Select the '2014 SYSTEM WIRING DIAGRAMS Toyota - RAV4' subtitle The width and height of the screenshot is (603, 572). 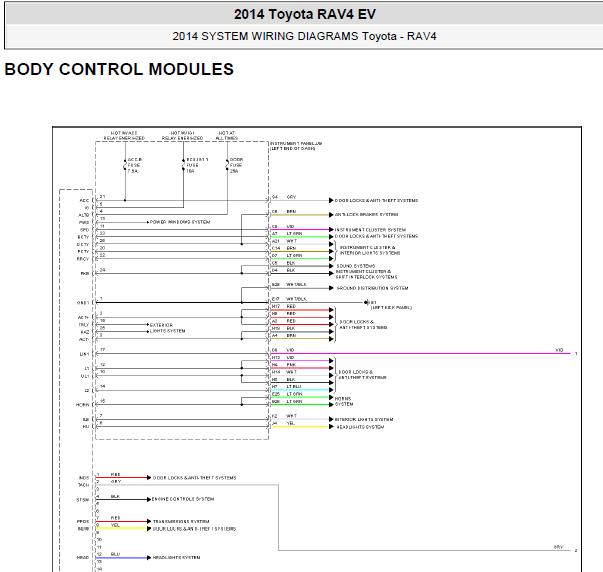click(x=304, y=36)
